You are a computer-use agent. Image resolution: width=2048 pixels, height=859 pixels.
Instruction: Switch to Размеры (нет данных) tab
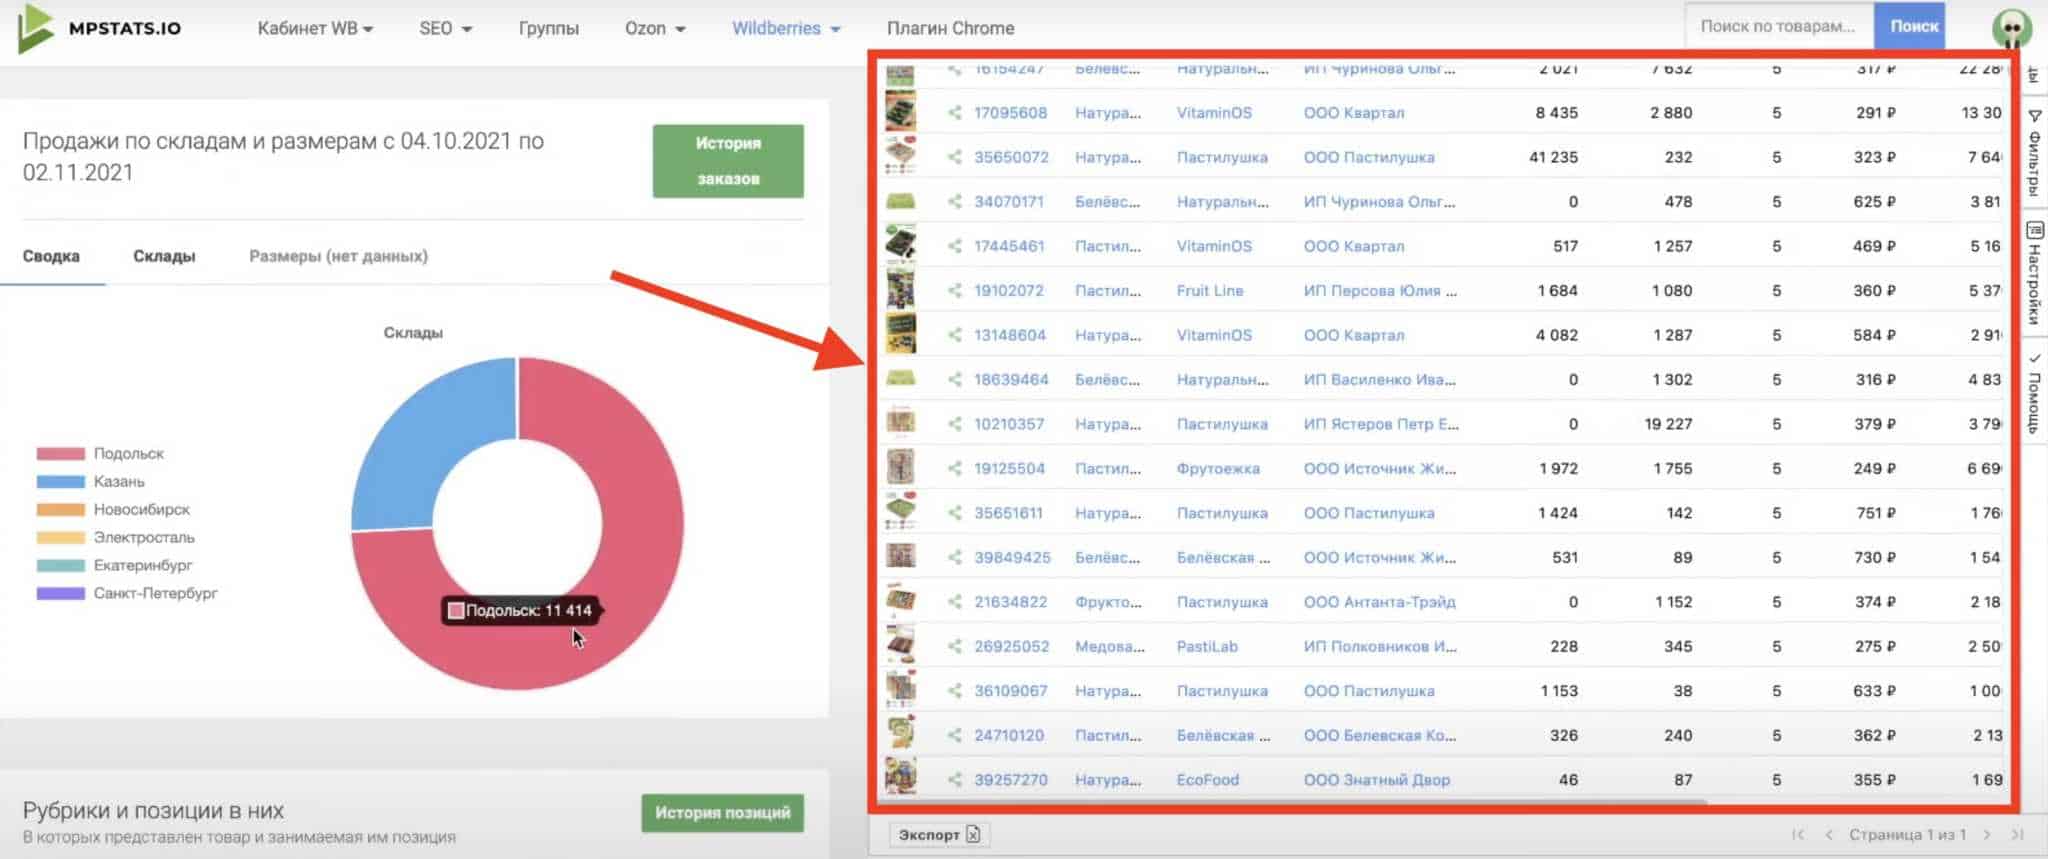(338, 256)
